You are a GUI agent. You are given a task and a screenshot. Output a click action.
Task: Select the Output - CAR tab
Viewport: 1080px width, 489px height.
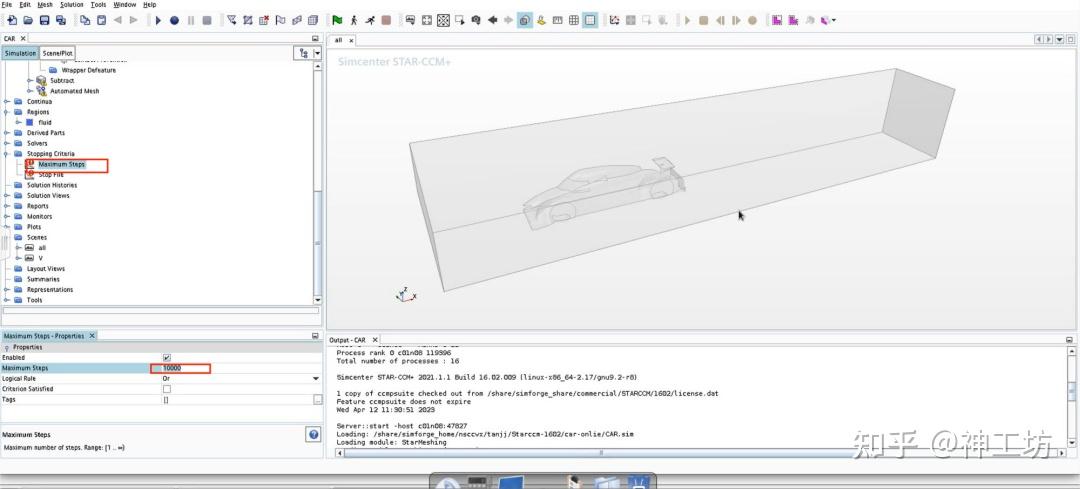point(347,340)
